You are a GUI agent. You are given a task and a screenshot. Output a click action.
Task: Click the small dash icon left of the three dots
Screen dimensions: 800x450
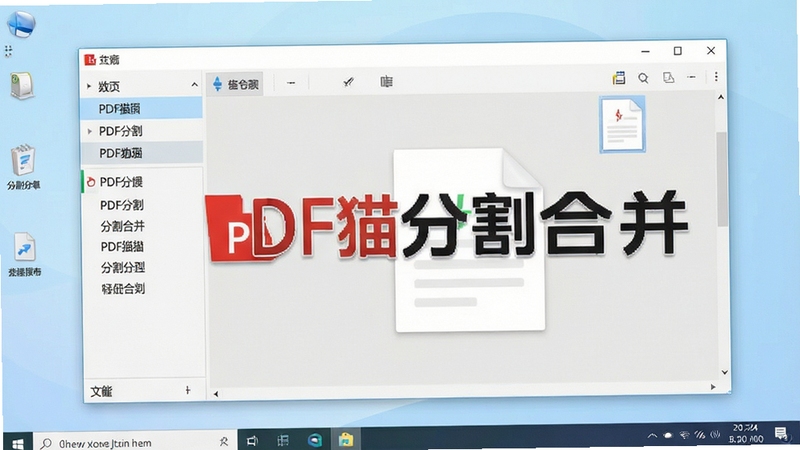coord(691,77)
